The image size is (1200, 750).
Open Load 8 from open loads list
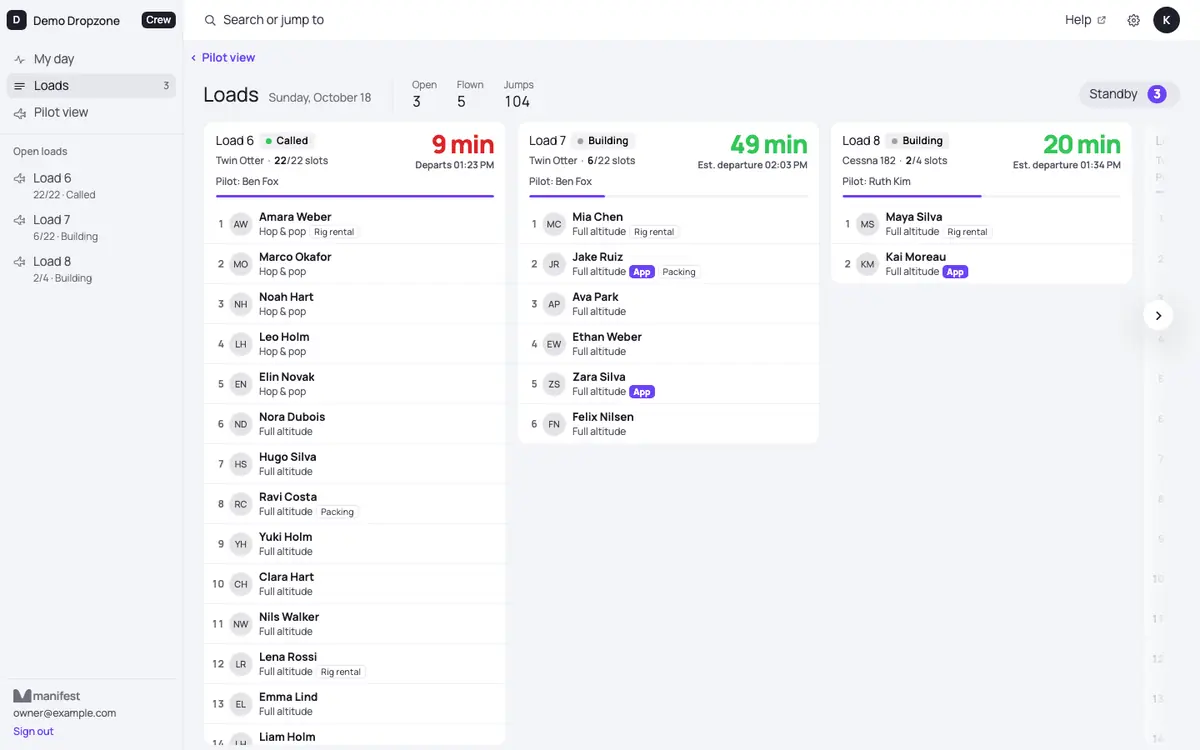coord(91,269)
